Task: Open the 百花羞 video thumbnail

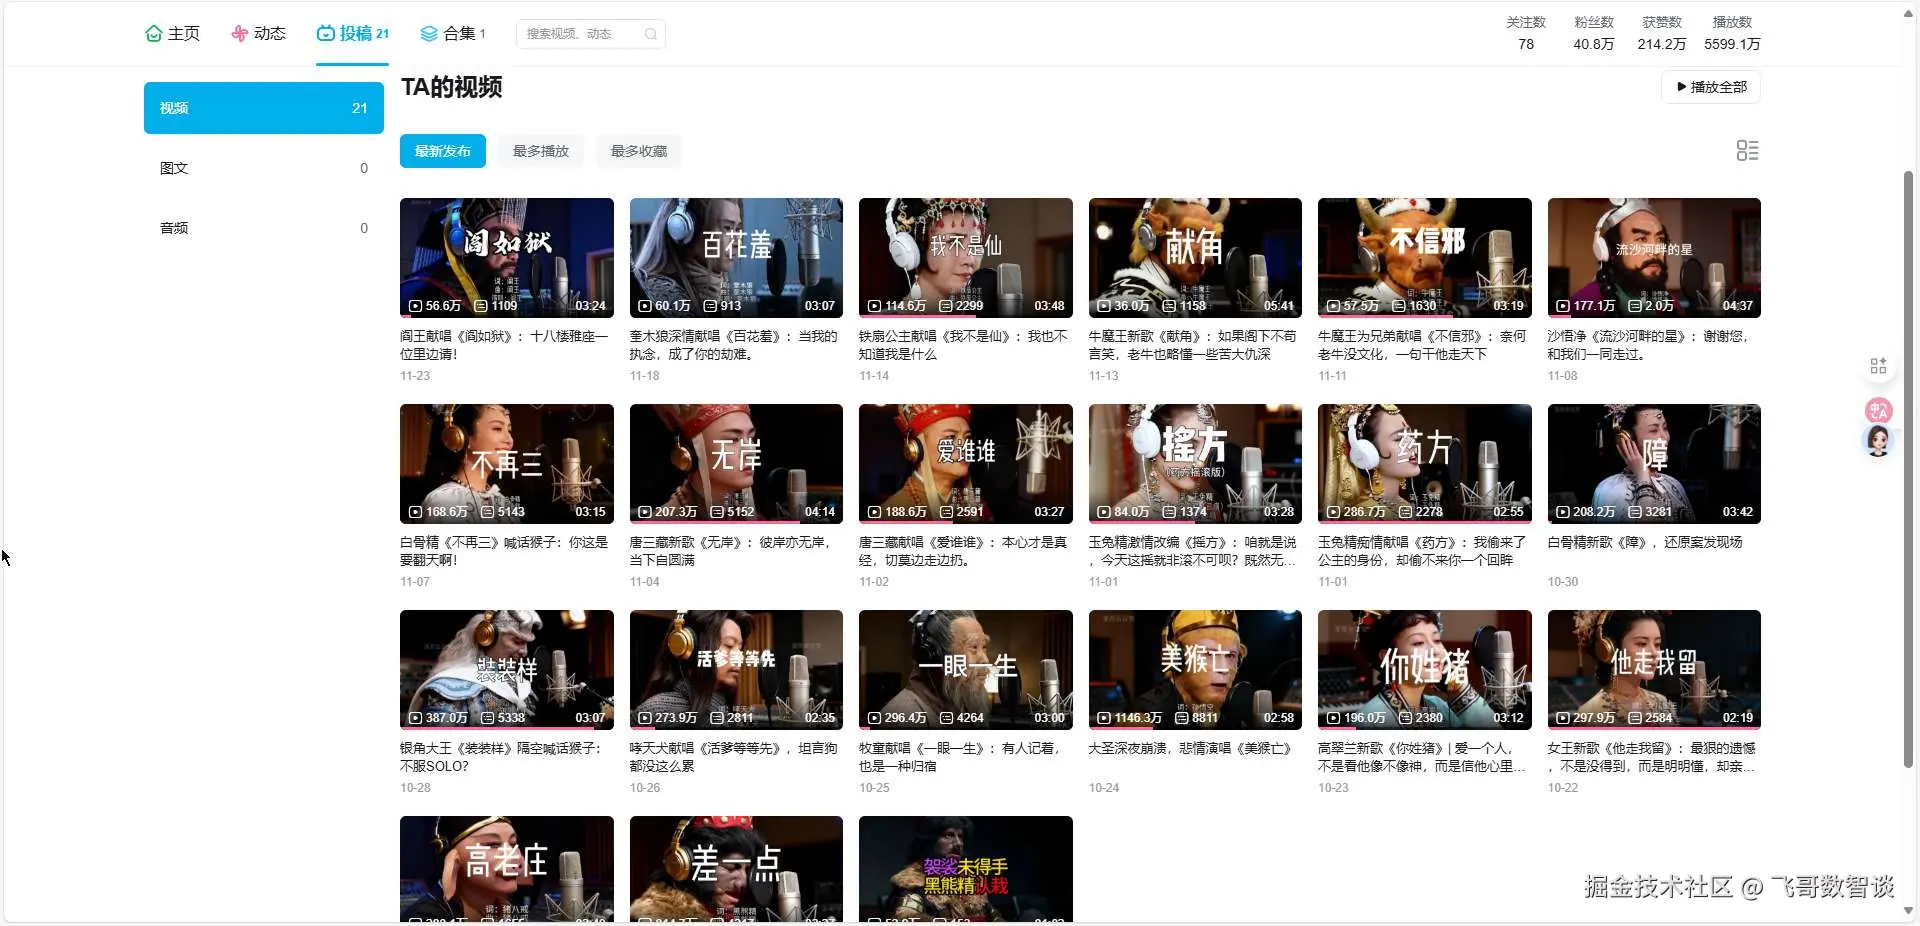Action: point(736,258)
